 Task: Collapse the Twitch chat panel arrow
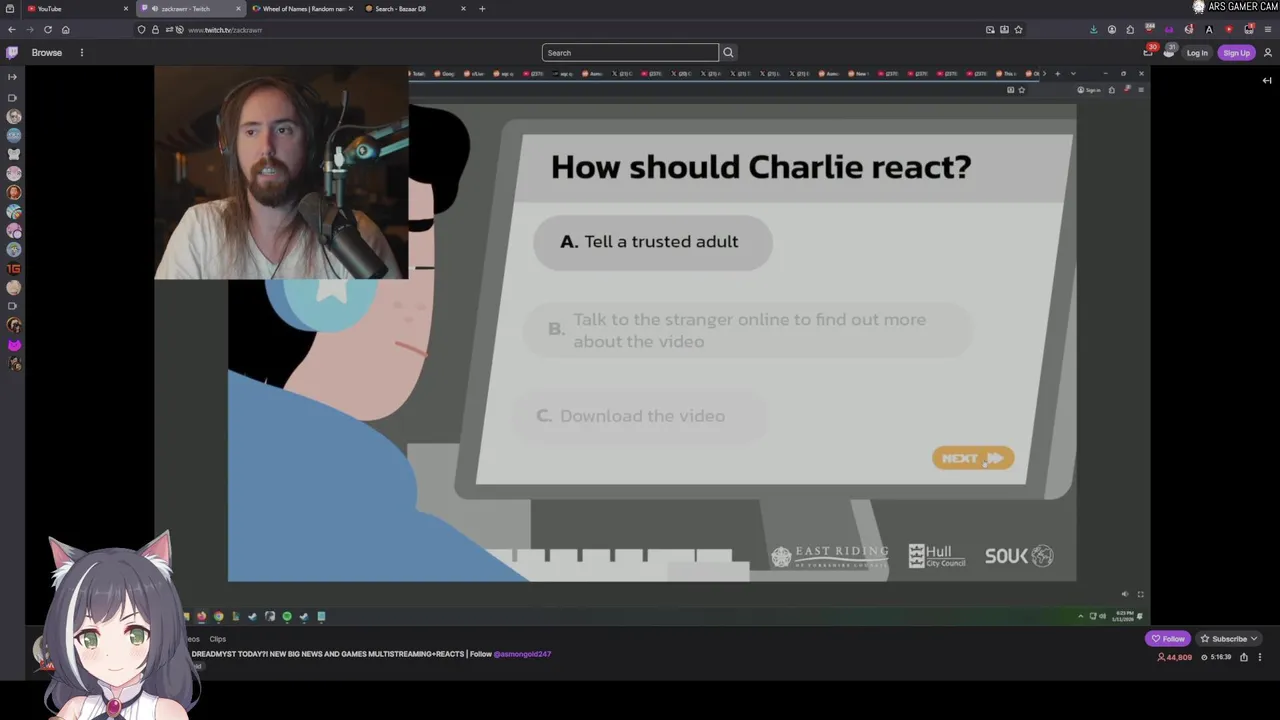click(x=1267, y=80)
